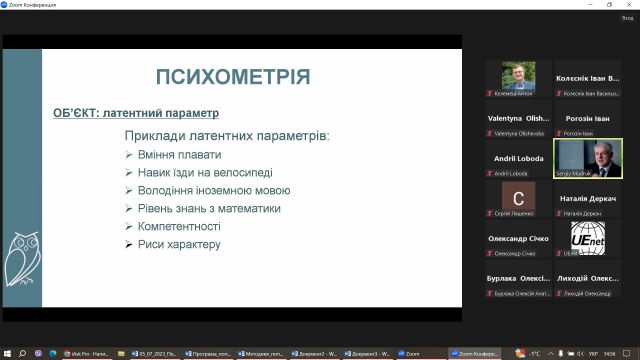Minimize the Zoom conference window
Image resolution: width=640 pixels, height=360 pixels.
[590, 4]
